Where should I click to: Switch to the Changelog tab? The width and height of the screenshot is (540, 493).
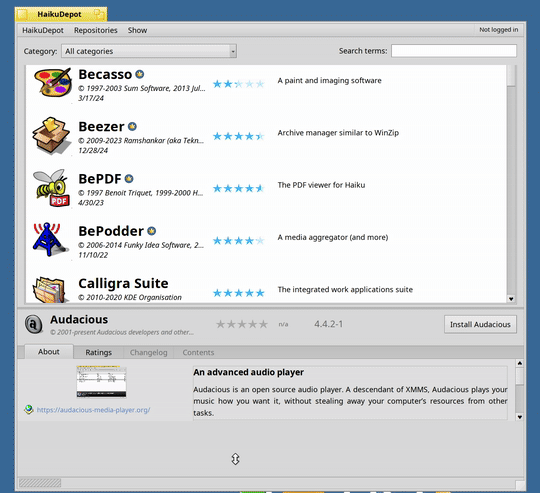pos(148,352)
